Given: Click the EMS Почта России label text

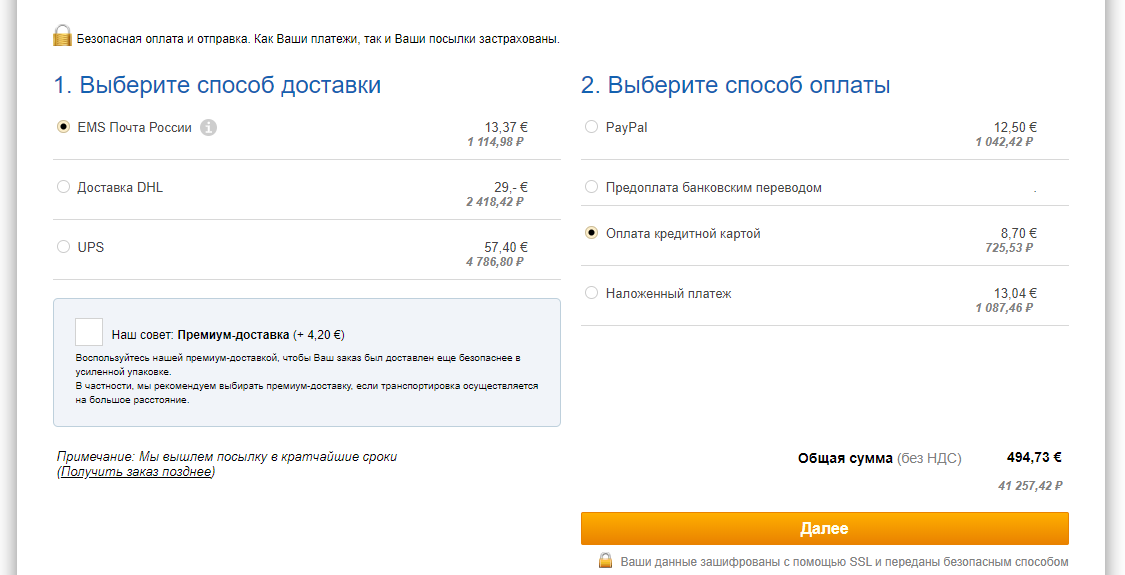Looking at the screenshot, I should [134, 127].
